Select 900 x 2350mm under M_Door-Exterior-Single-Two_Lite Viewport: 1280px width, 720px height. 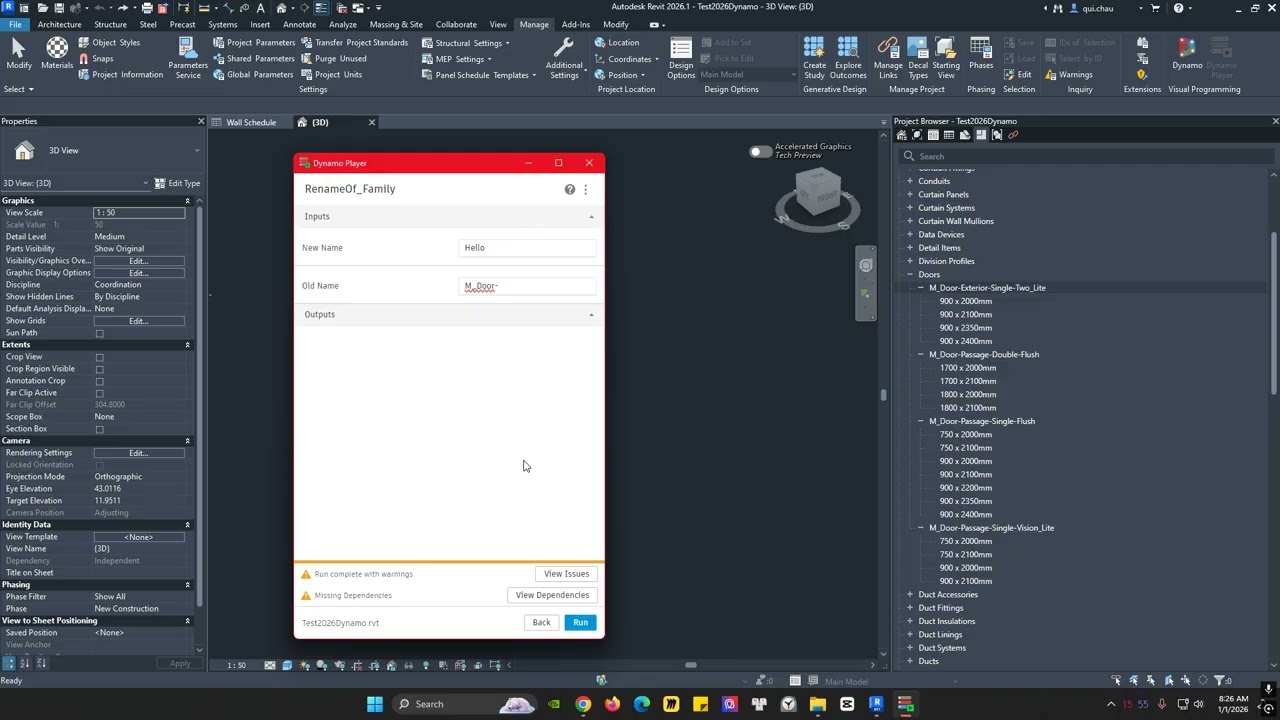click(966, 328)
